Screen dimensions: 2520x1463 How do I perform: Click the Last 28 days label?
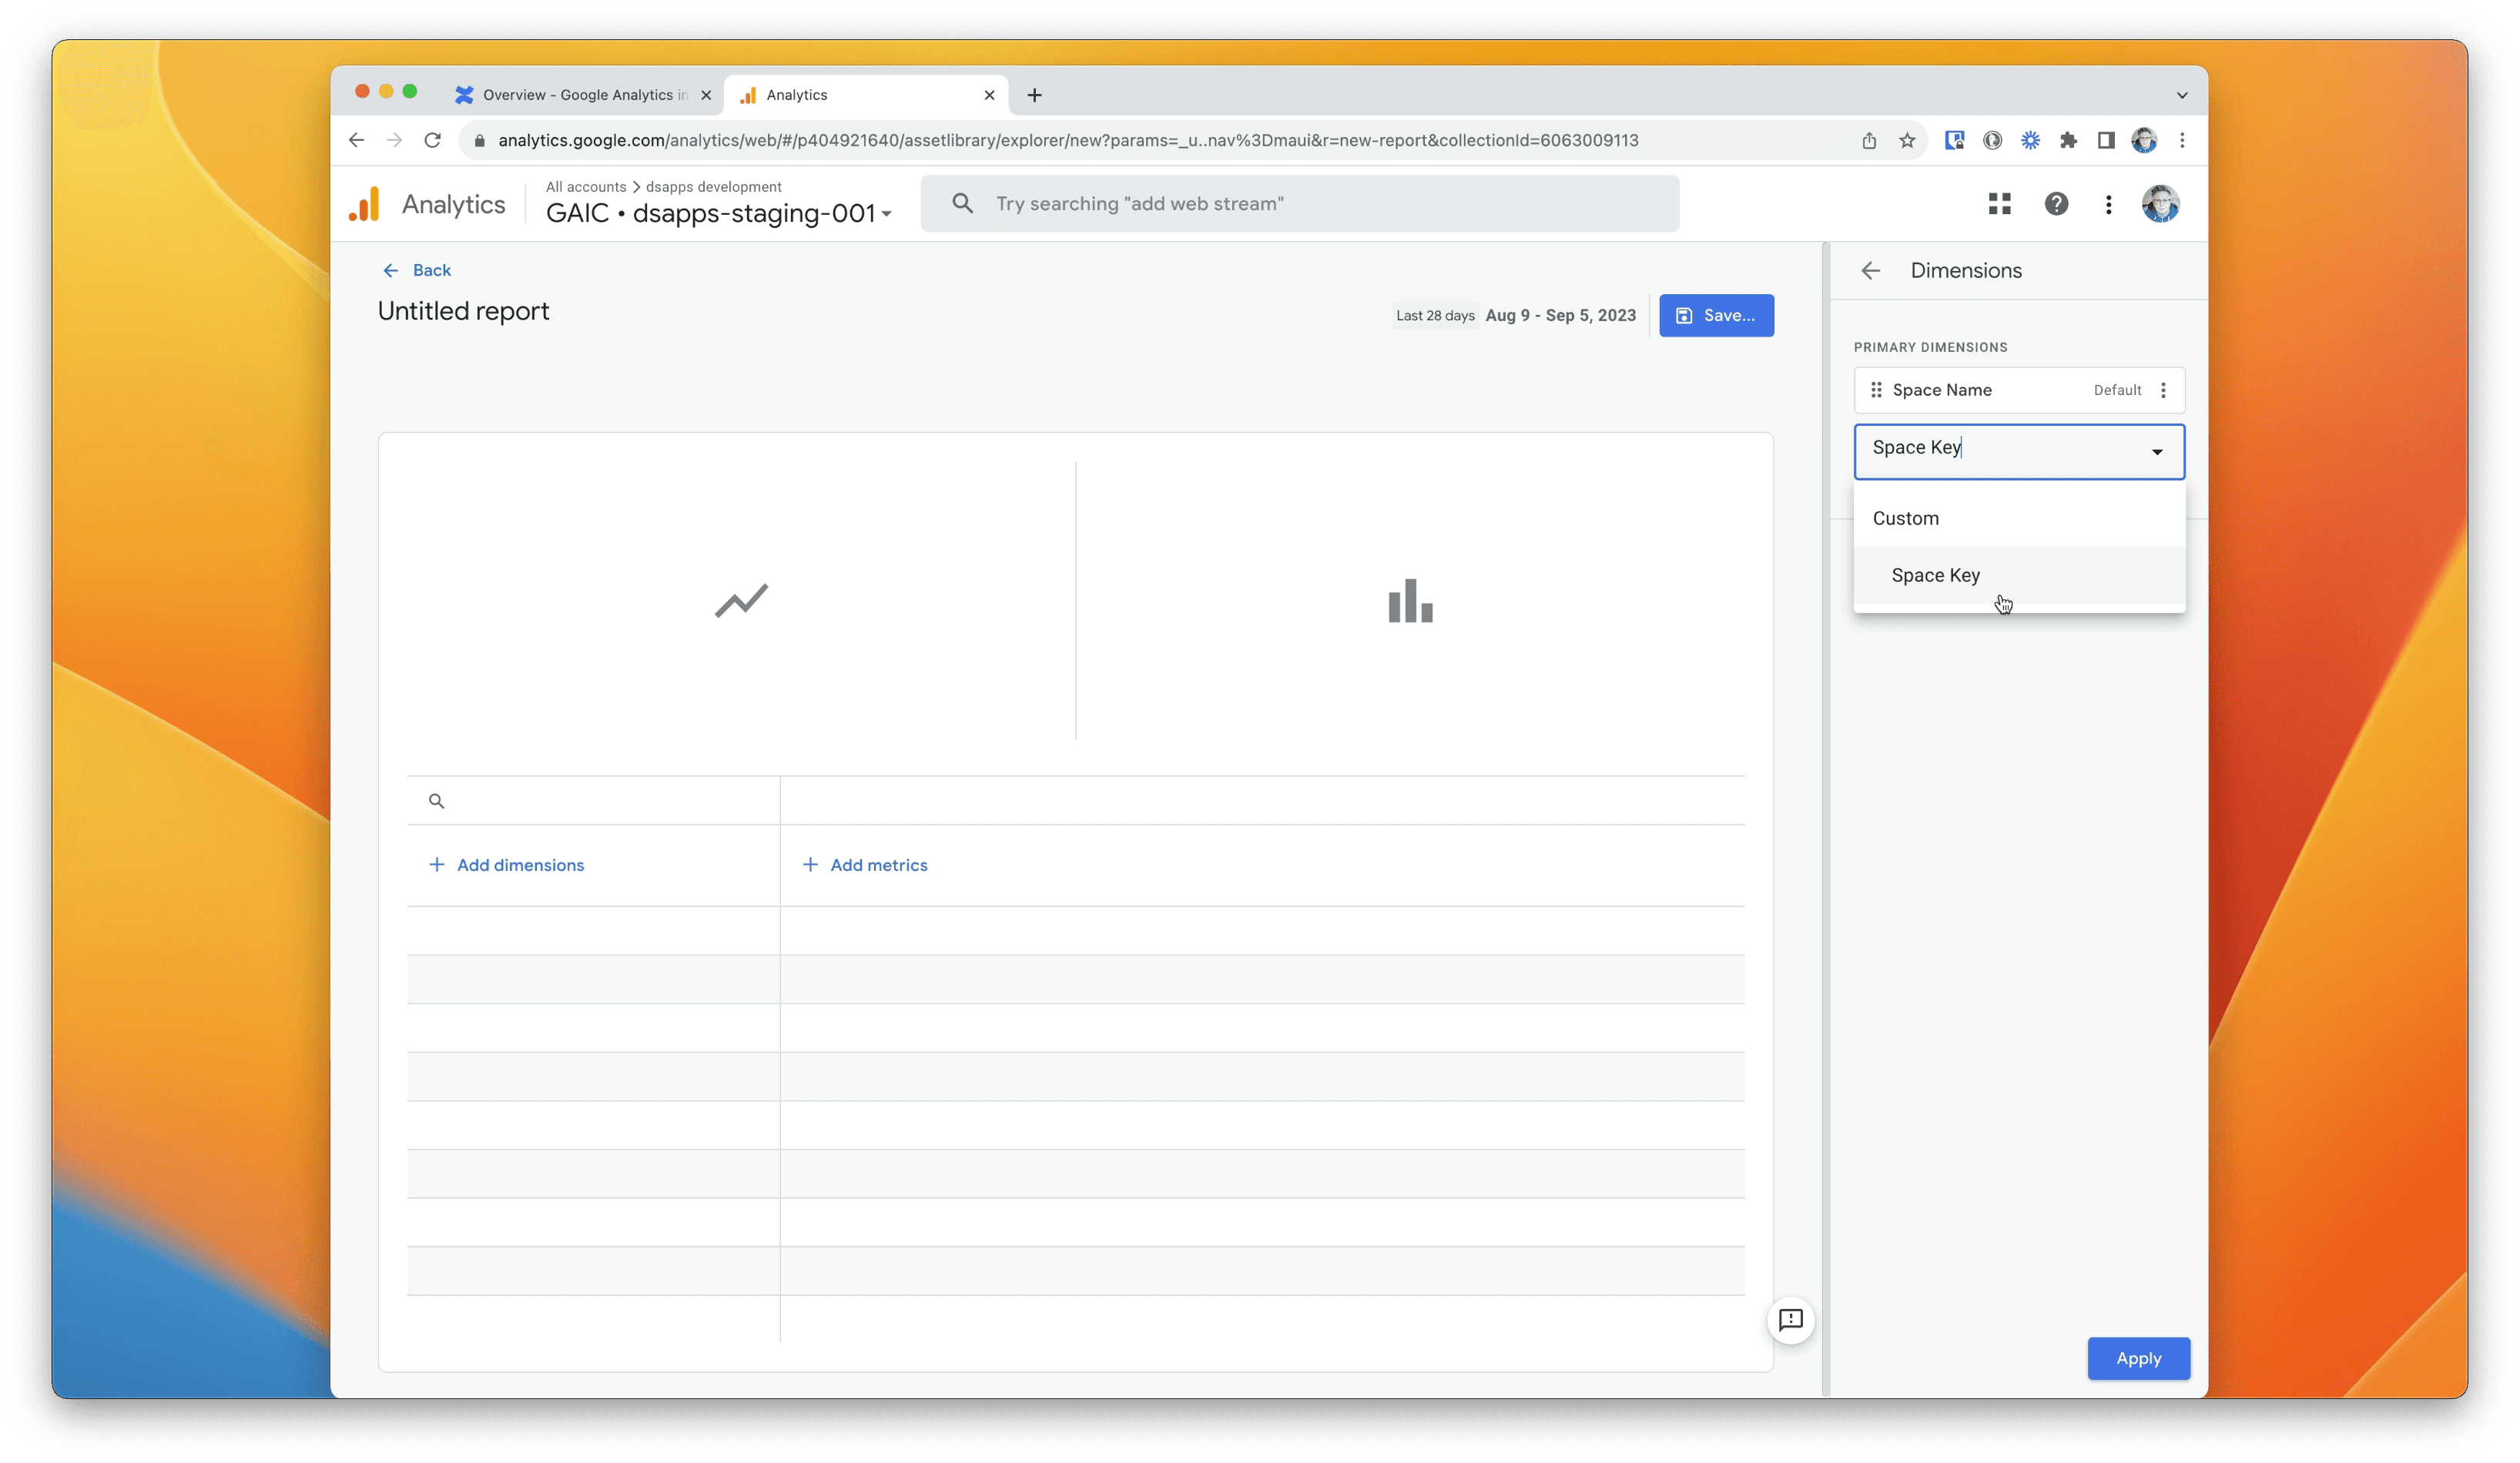1435,316
